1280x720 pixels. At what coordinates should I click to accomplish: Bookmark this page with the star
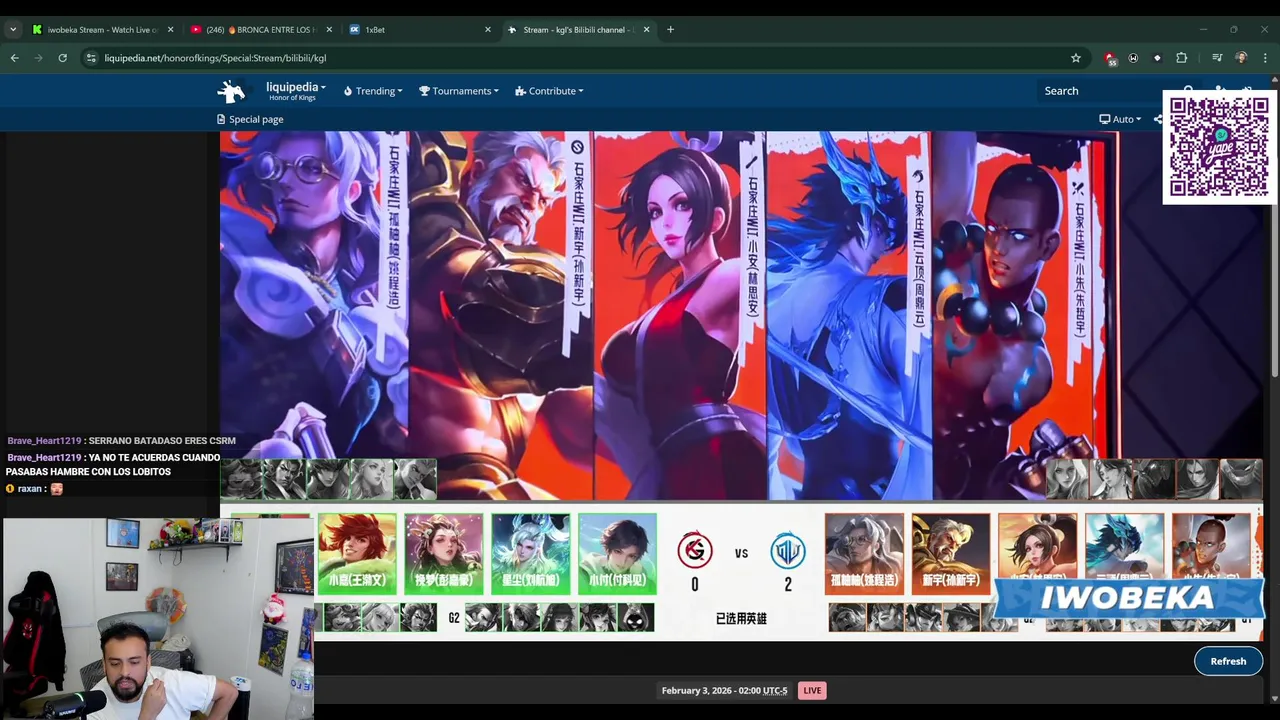pyautogui.click(x=1076, y=58)
